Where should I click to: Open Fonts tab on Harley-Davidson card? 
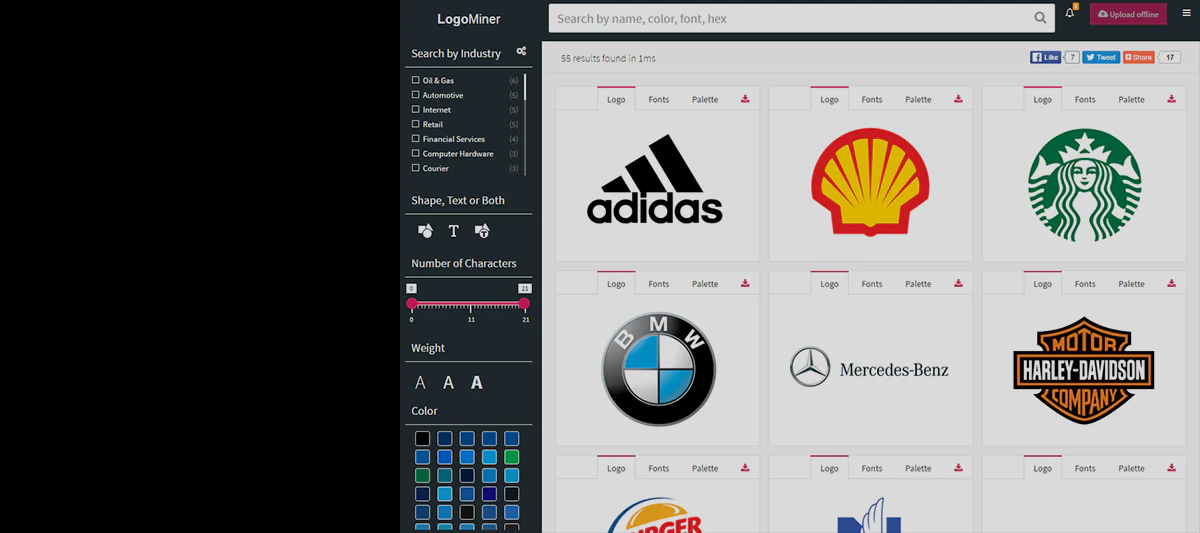pyautogui.click(x=1085, y=283)
